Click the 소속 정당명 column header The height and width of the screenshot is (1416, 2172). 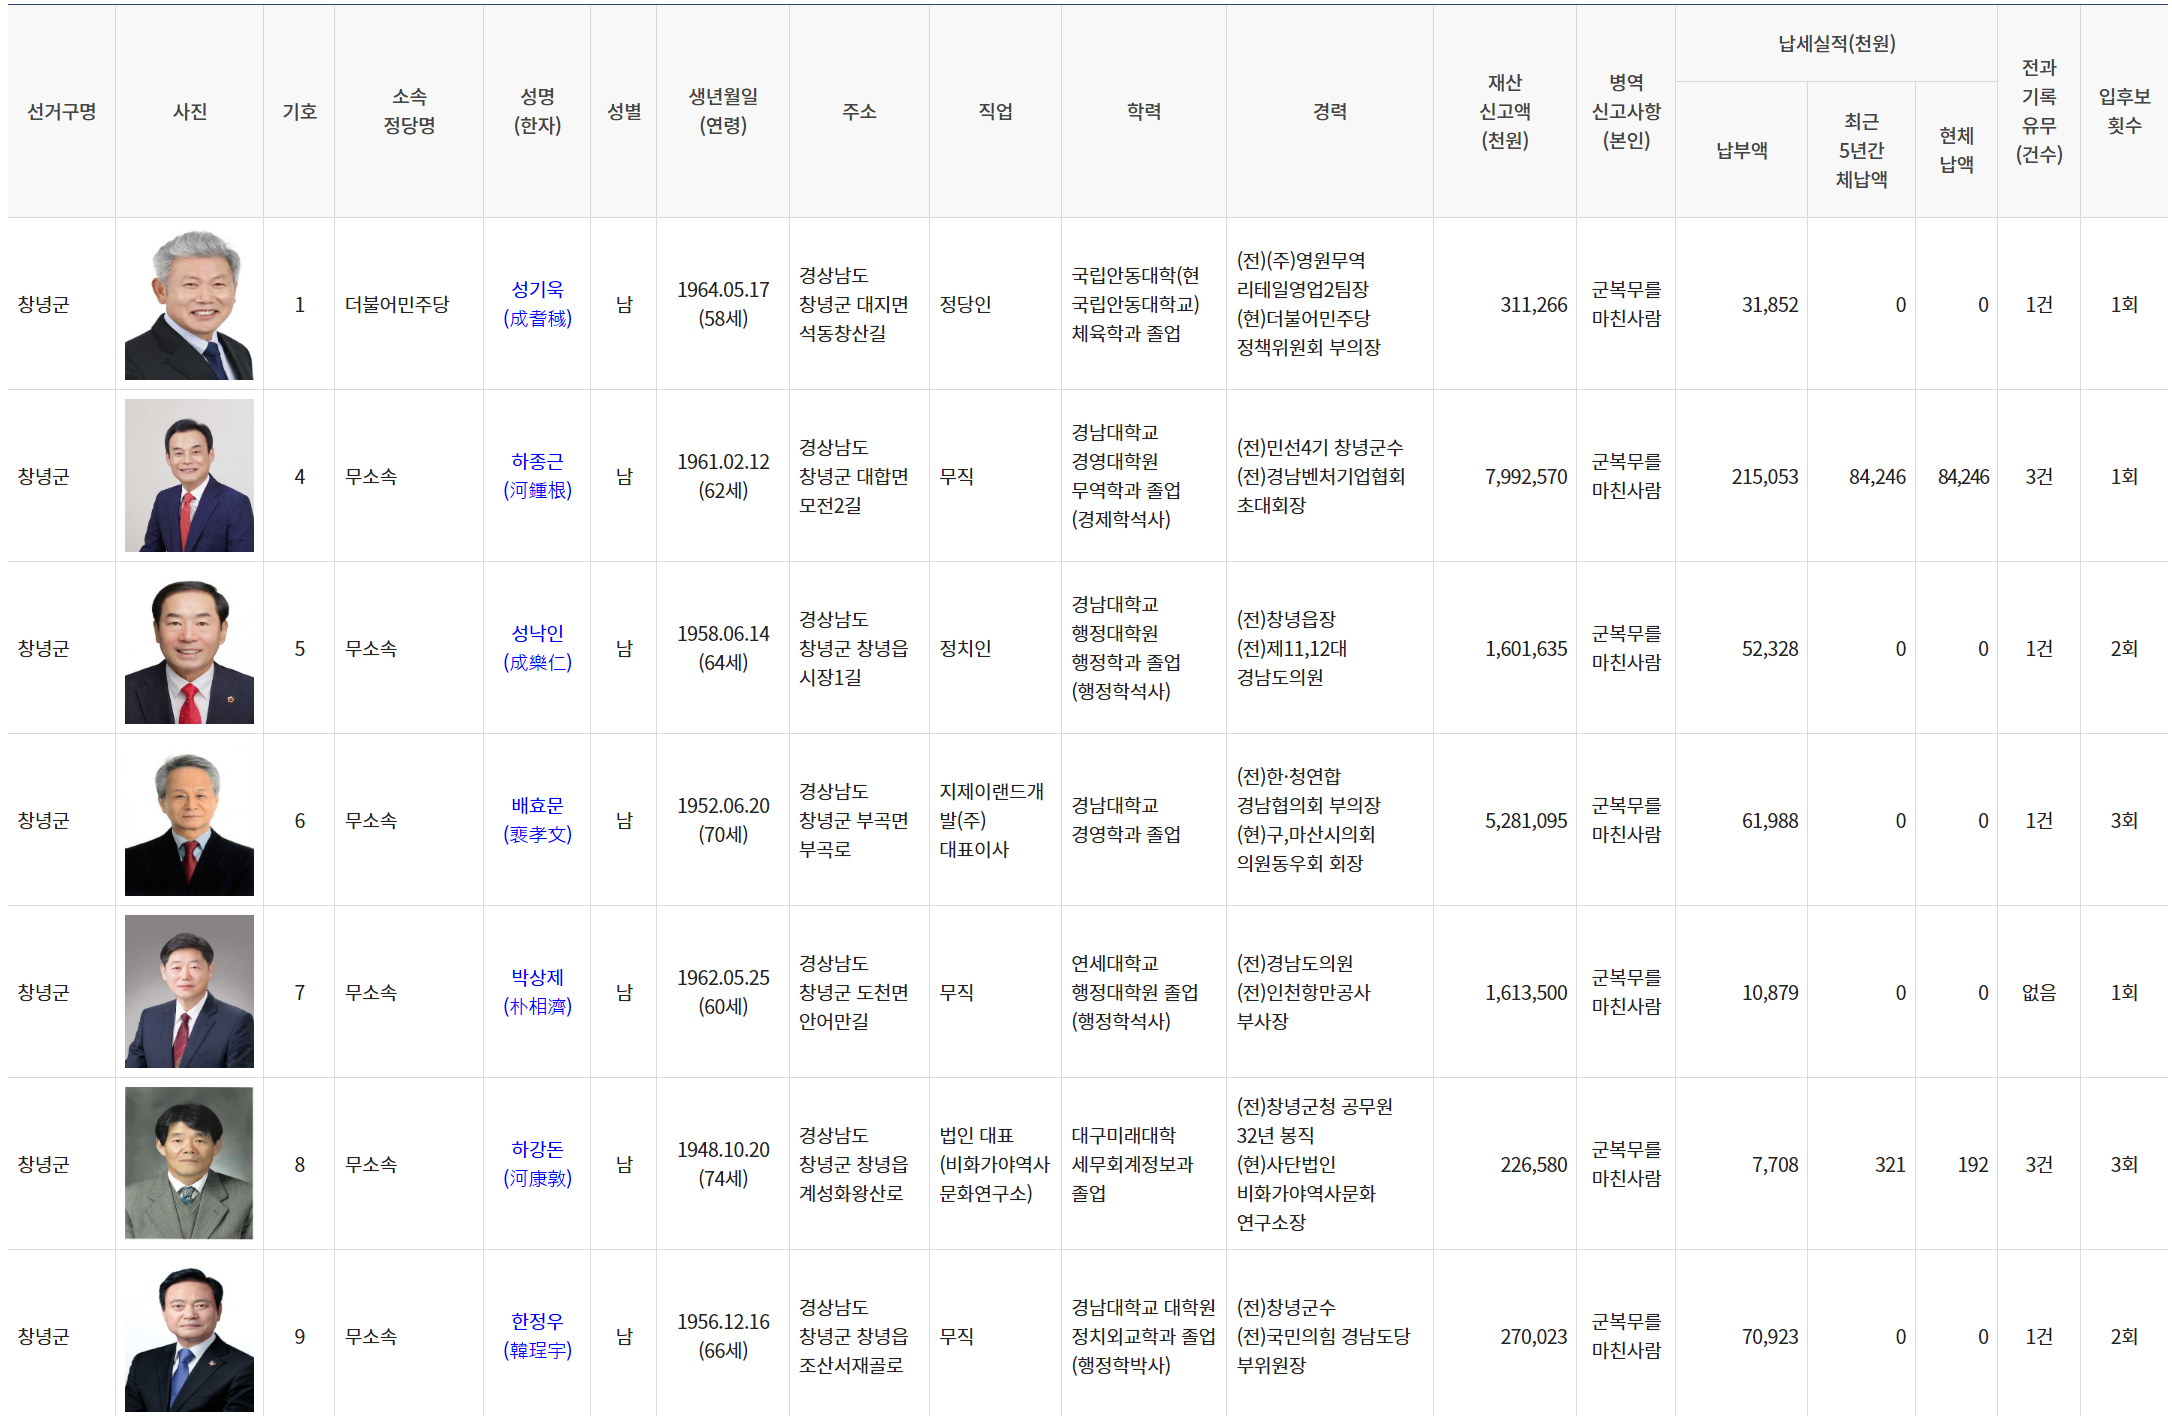[x=409, y=111]
